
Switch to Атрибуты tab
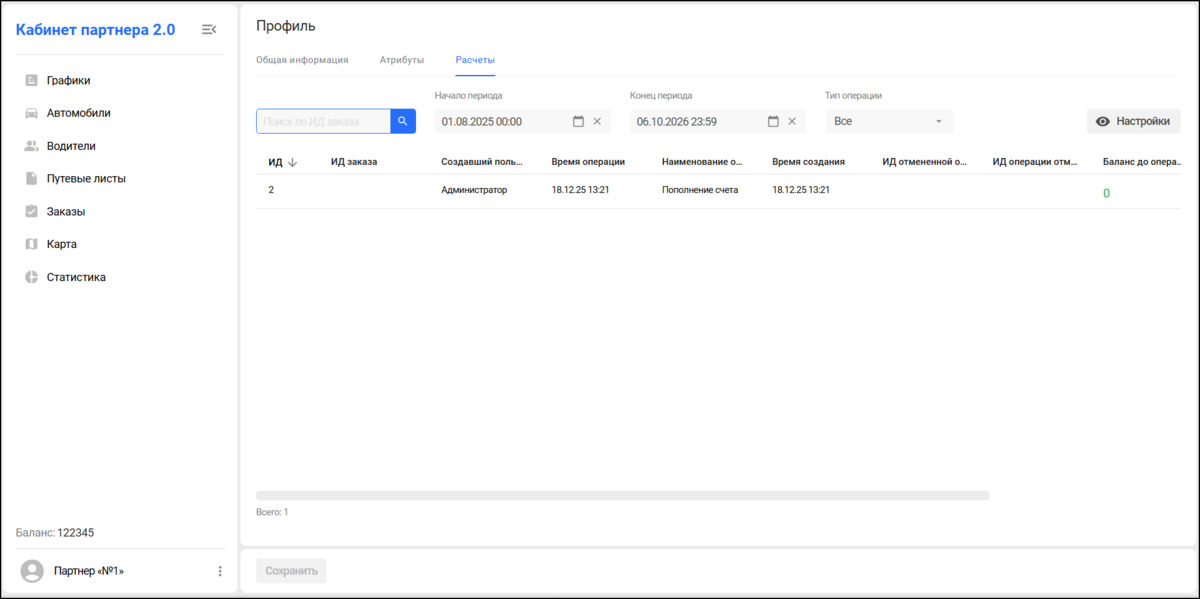tap(402, 60)
